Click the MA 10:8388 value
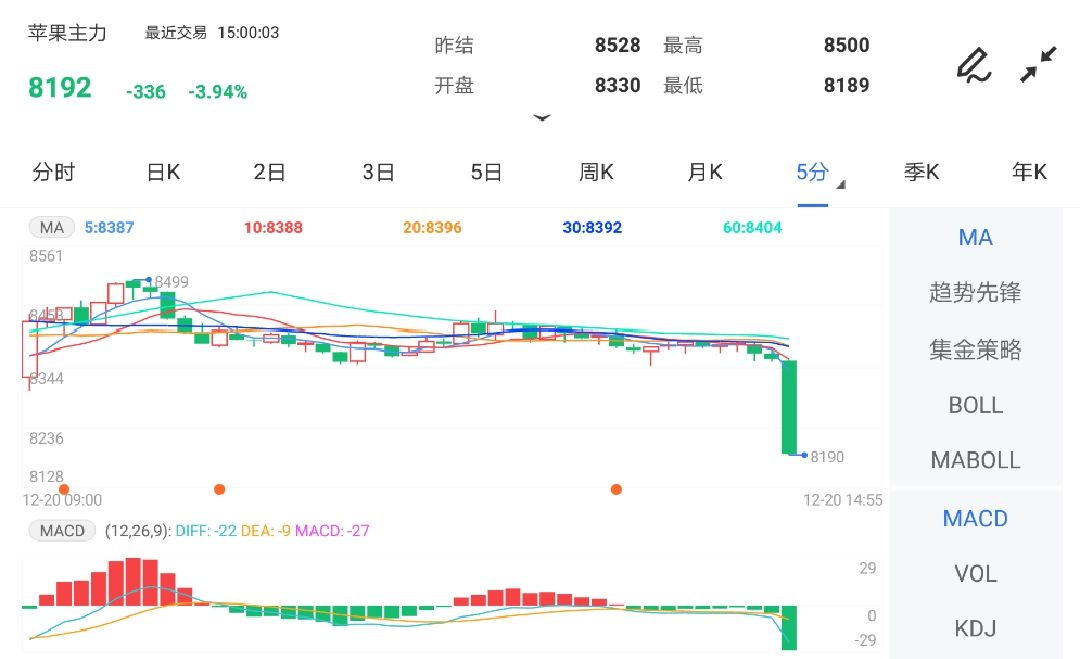The height and width of the screenshot is (659, 1080). point(273,227)
